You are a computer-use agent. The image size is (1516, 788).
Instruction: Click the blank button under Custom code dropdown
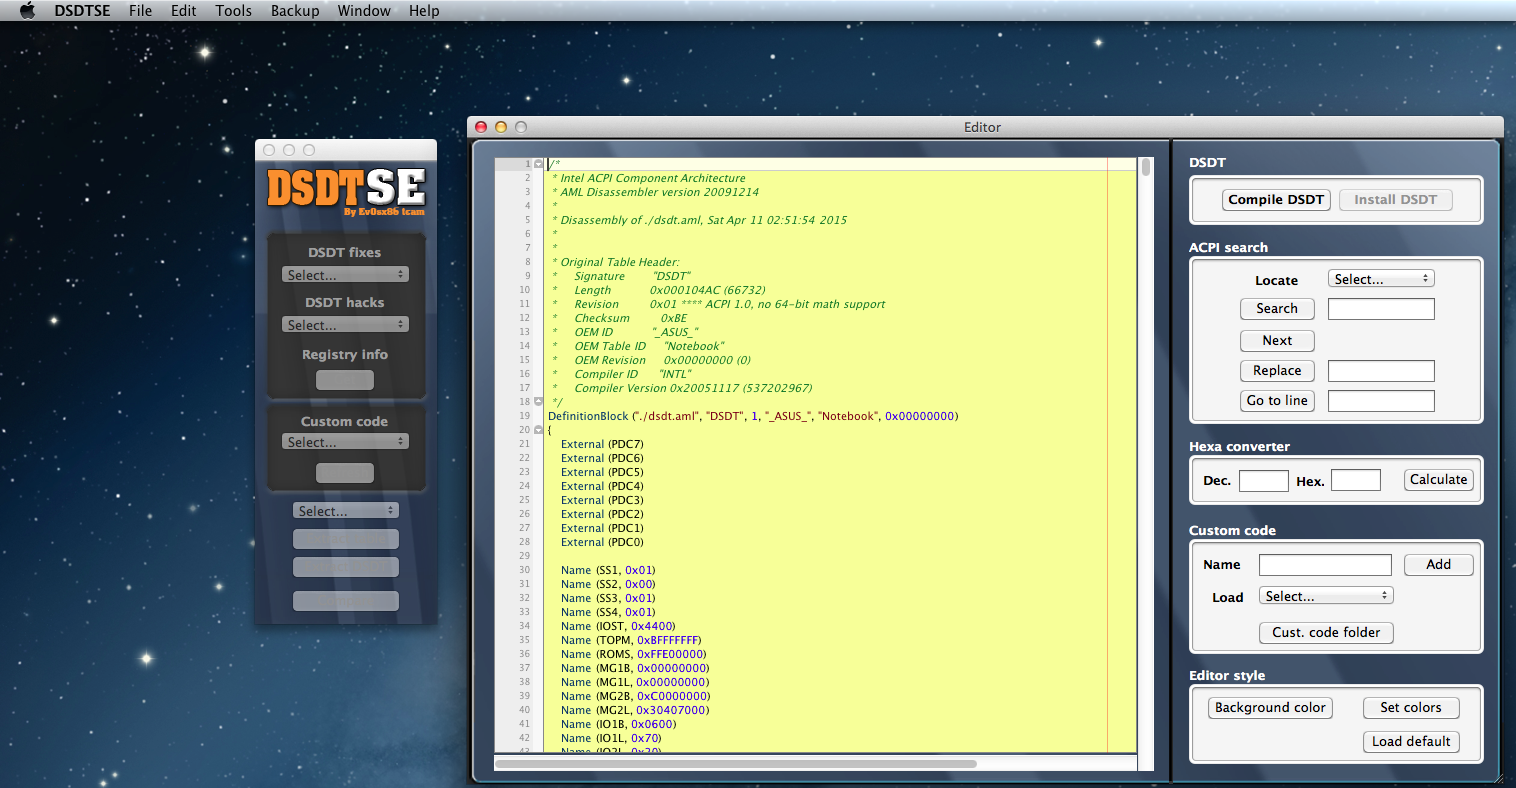click(x=345, y=473)
